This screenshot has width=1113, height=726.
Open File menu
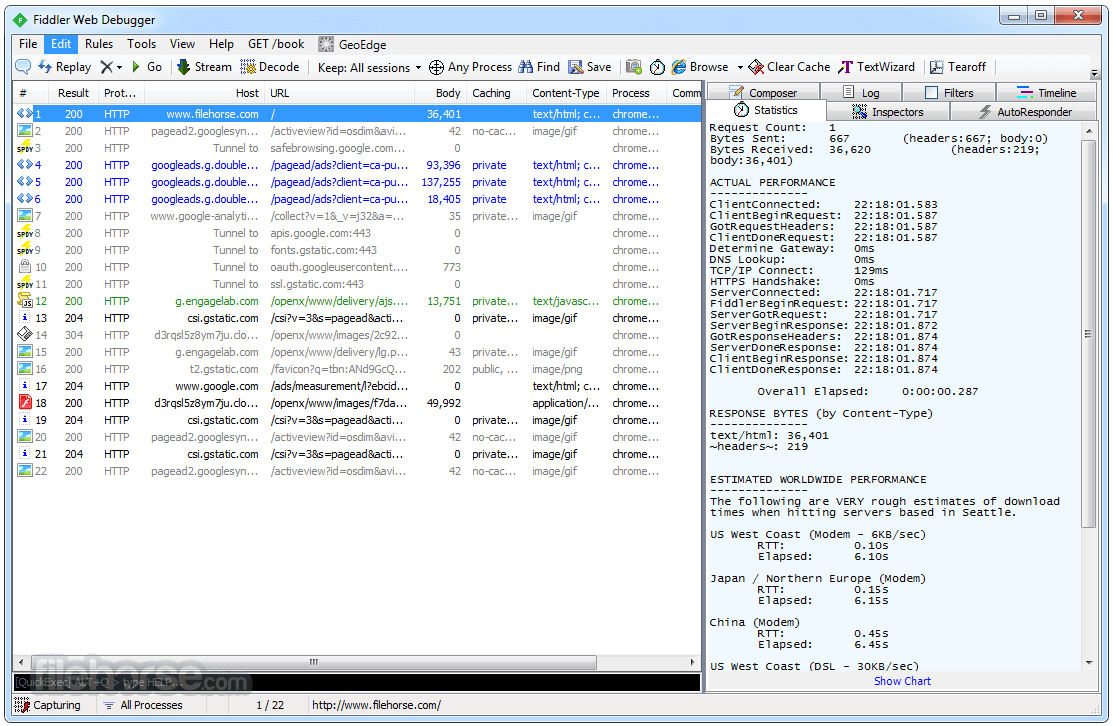click(28, 44)
